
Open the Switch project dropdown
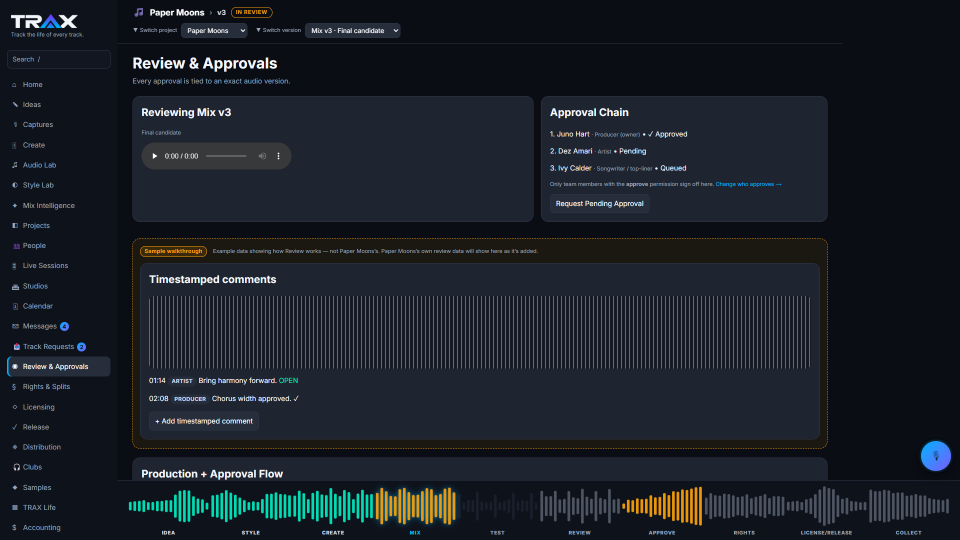(x=214, y=31)
